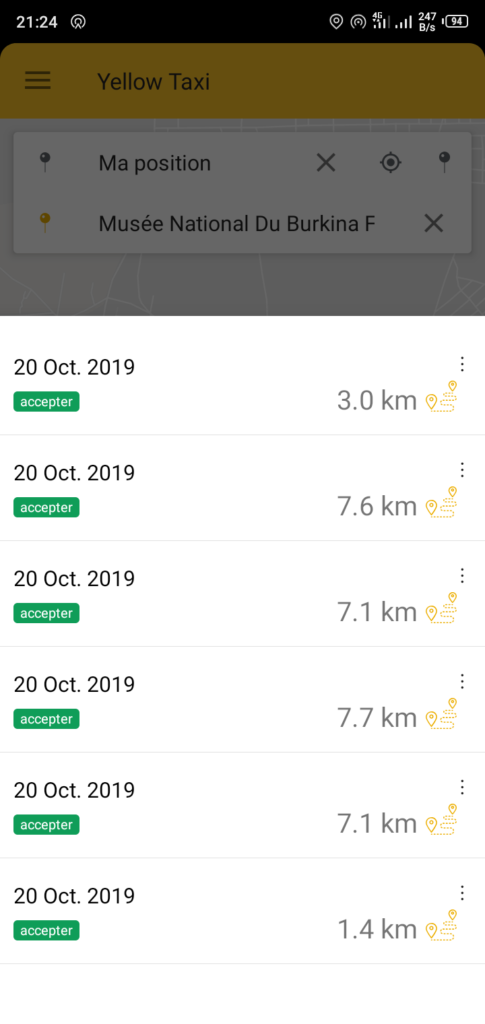Viewport: 485px width, 1024px height.
Task: Open three-dot menu of the 3.0 km ride
Action: coord(462,364)
